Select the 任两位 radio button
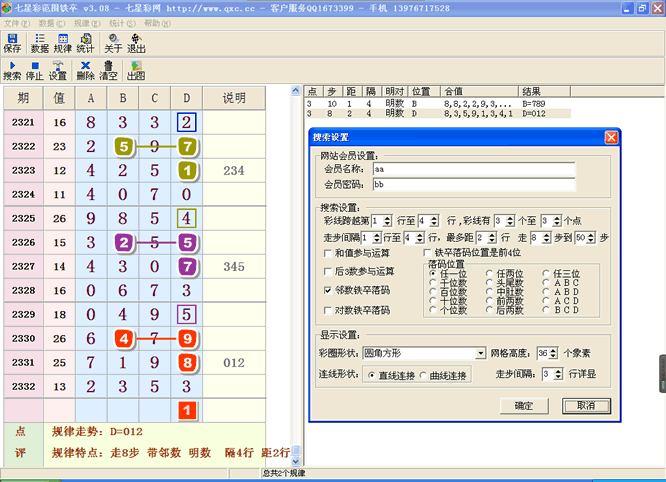 point(489,273)
